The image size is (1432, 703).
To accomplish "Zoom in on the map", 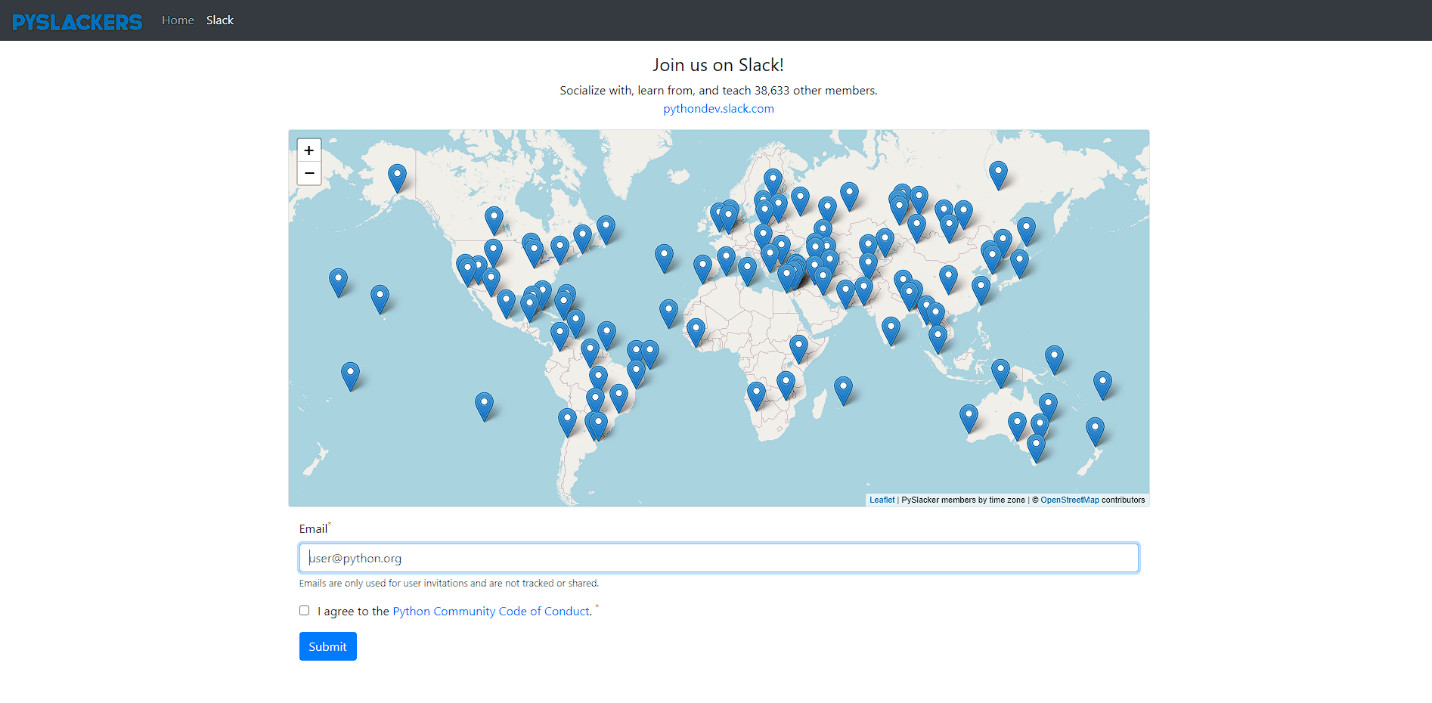I will click(x=309, y=149).
